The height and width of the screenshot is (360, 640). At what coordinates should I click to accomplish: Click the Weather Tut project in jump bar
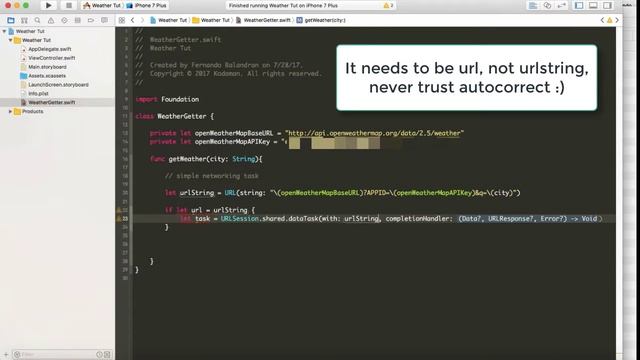tap(169, 20)
